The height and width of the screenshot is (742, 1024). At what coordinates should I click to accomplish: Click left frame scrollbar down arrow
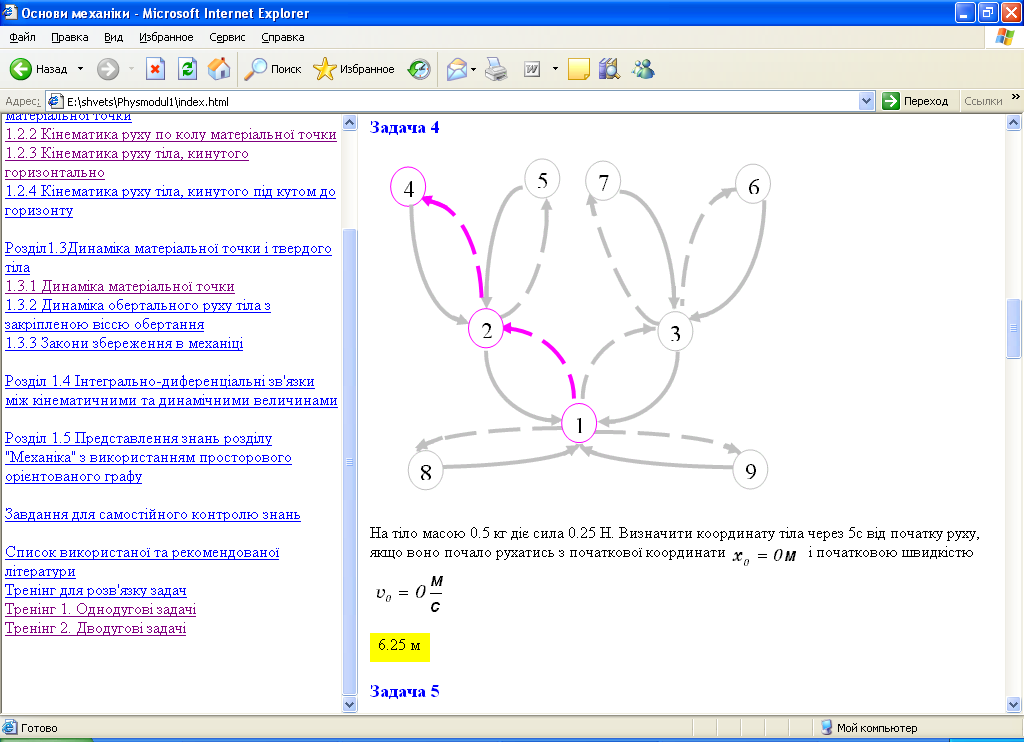coord(349,705)
